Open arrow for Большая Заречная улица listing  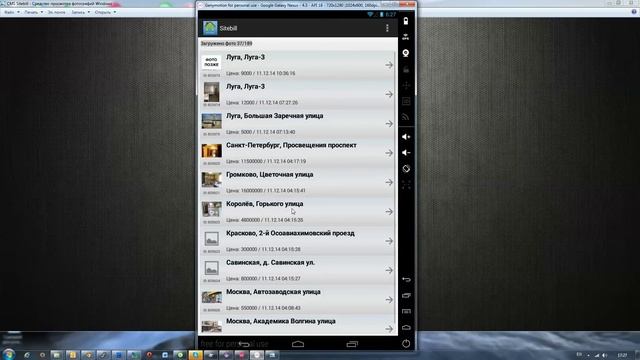(389, 124)
